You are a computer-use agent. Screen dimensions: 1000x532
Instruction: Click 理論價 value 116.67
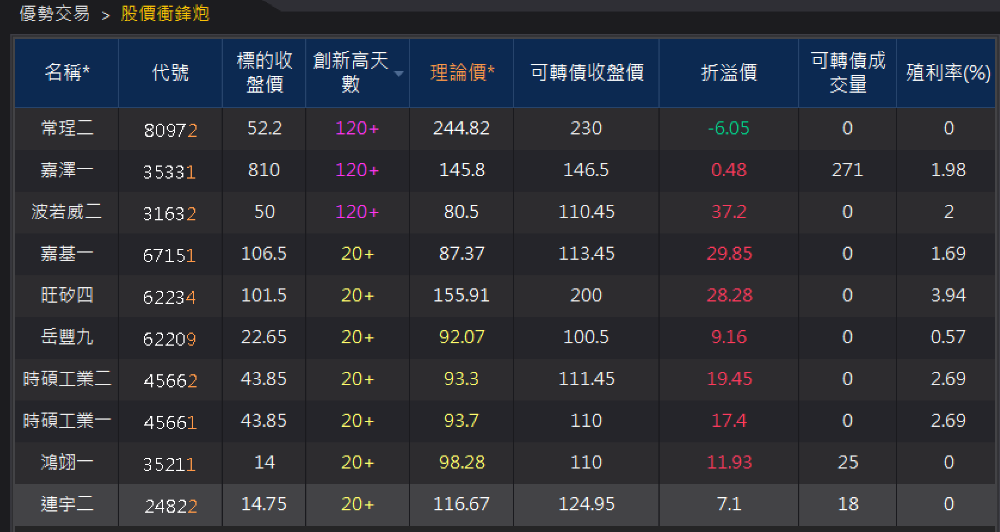[462, 504]
